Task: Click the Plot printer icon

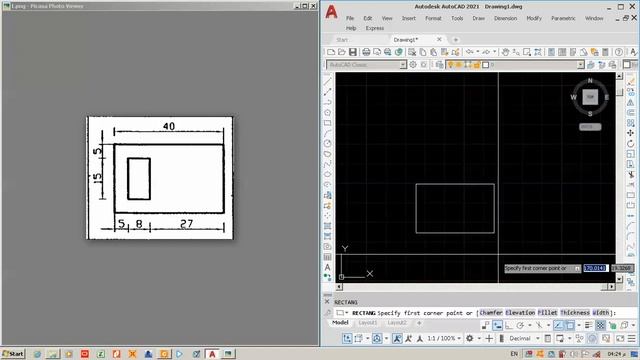Action: pyautogui.click(x=366, y=52)
